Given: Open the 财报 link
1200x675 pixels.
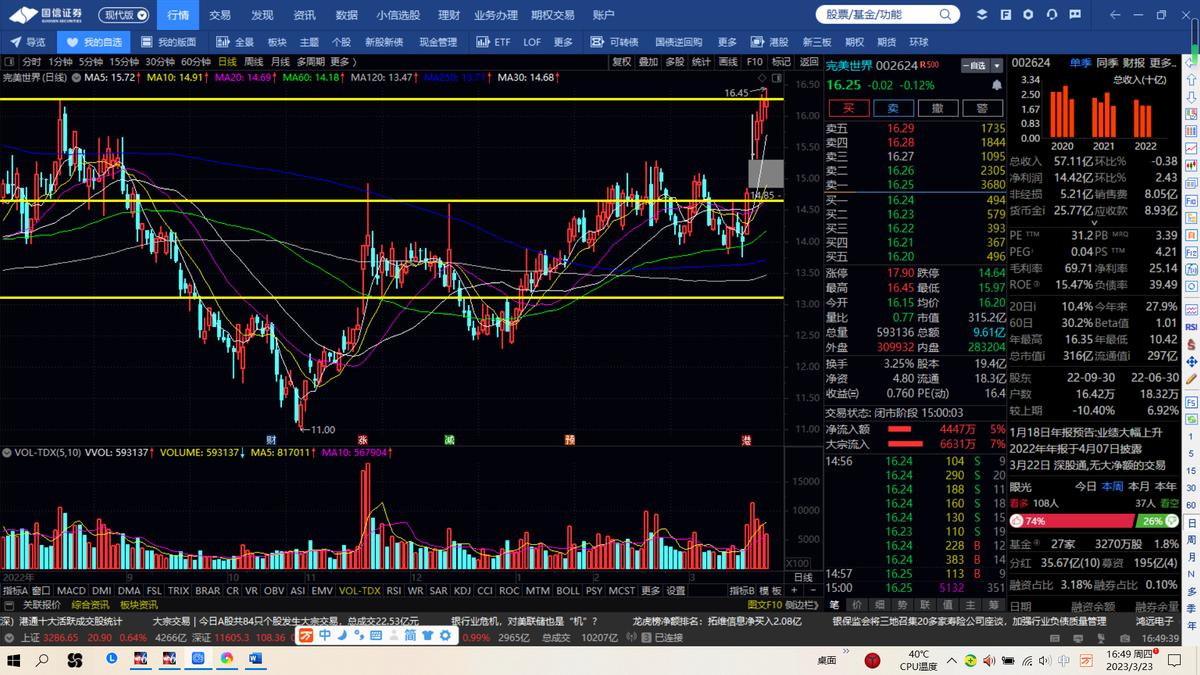Looking at the screenshot, I should tap(1133, 63).
